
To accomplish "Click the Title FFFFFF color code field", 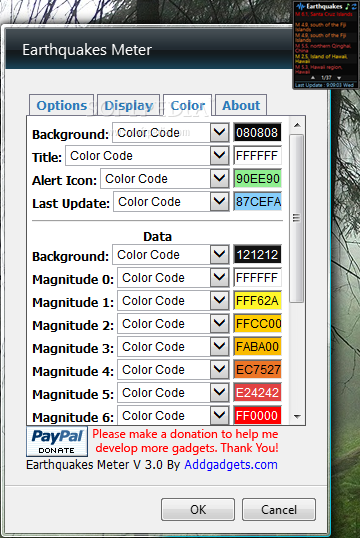I will point(257,156).
